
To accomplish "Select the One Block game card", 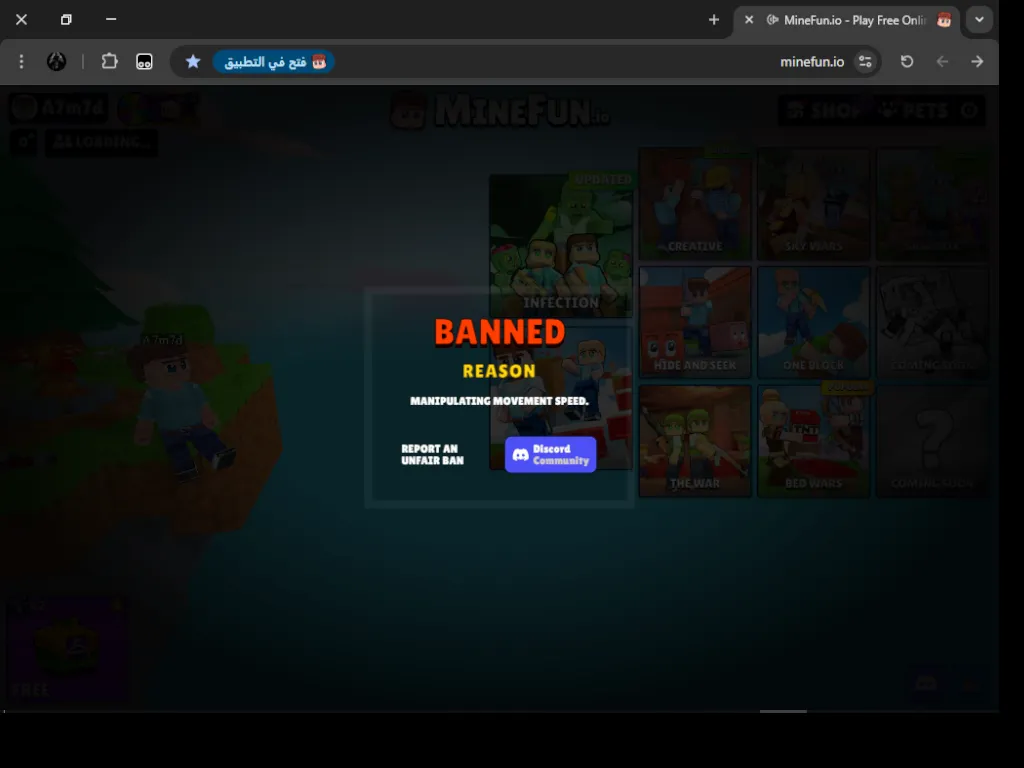I will (x=813, y=322).
